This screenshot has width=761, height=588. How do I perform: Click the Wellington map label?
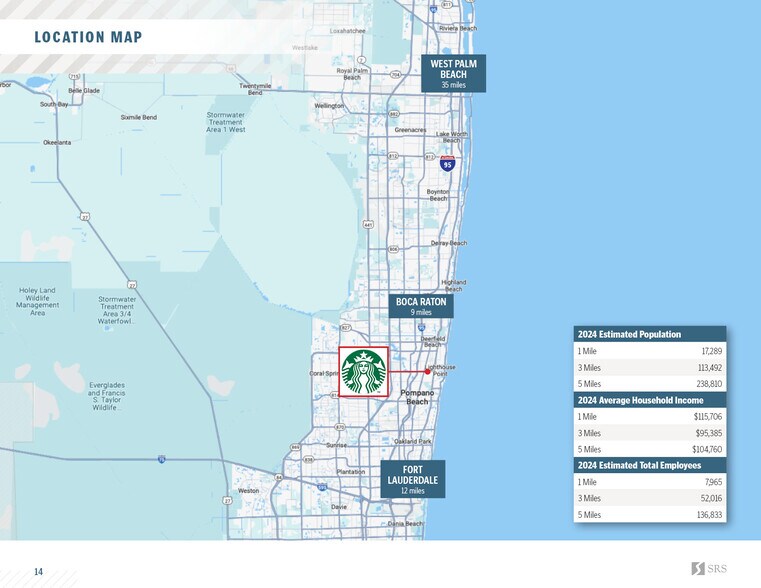329,106
